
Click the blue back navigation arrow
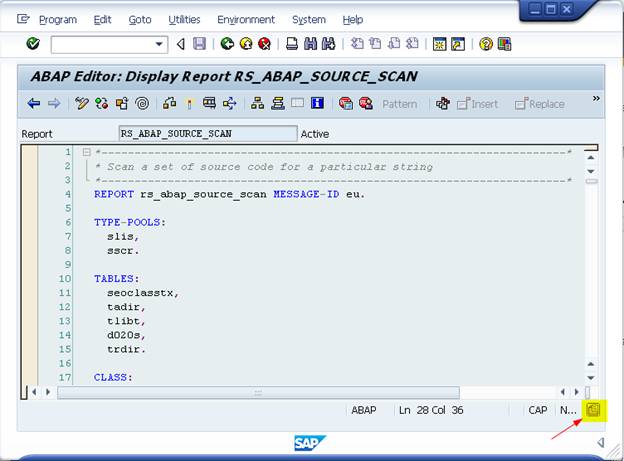click(34, 104)
